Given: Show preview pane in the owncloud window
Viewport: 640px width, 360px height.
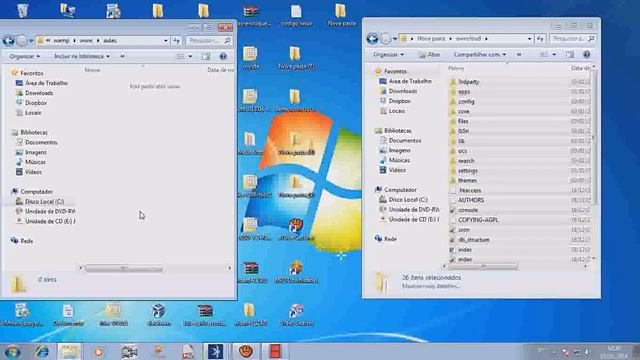Looking at the screenshot, I should [x=570, y=54].
